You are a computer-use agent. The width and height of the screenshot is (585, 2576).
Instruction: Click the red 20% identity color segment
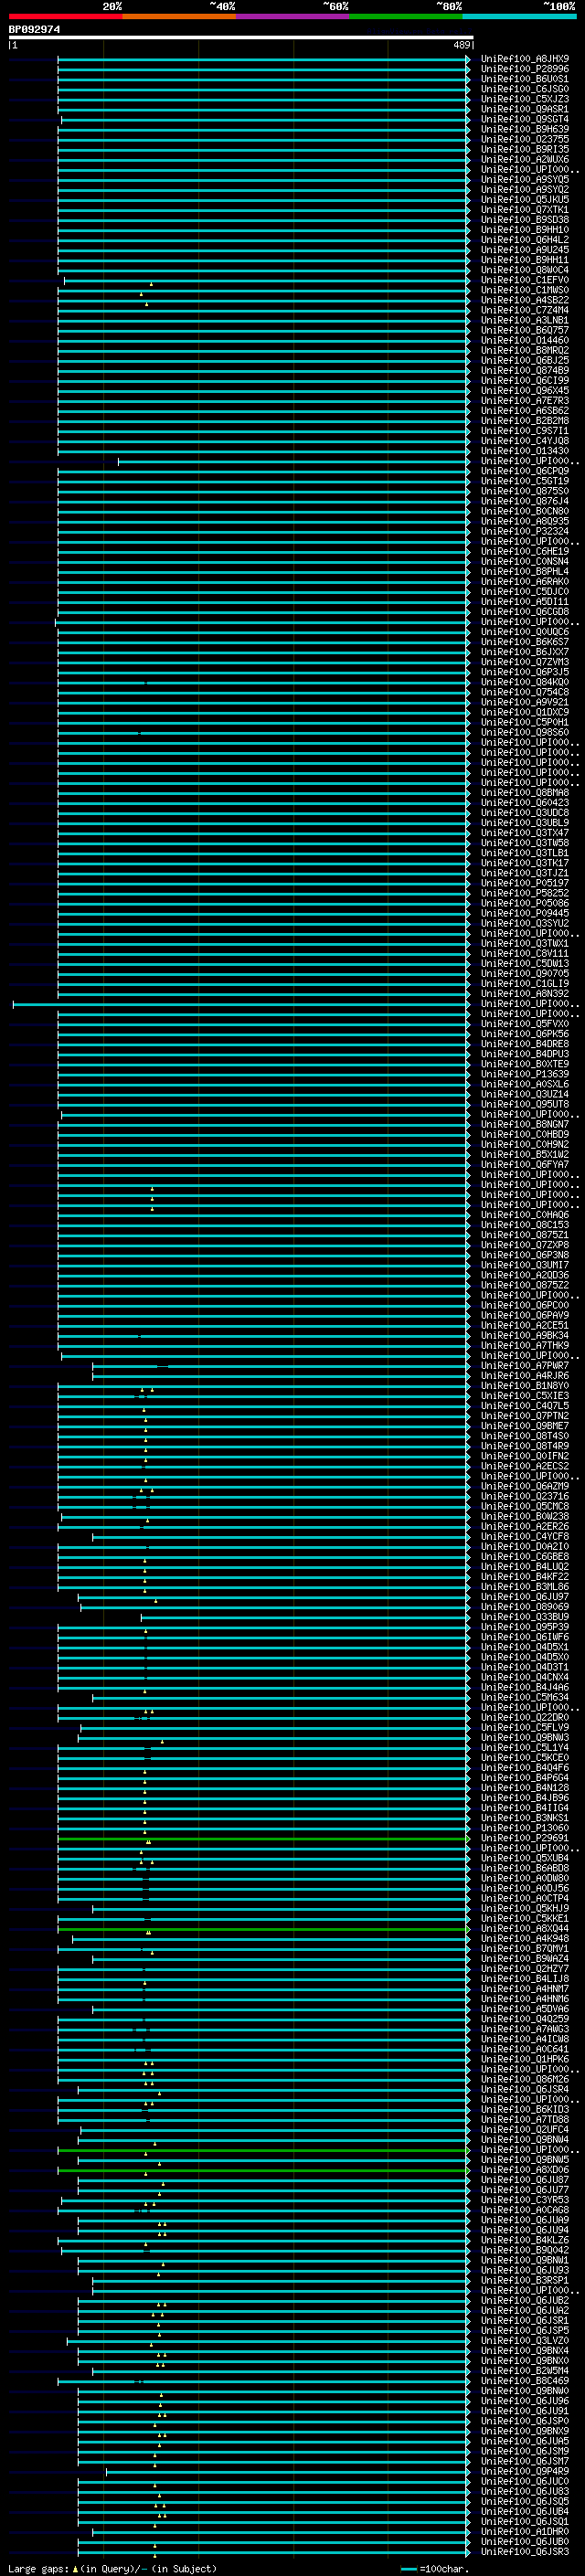tap(65, 16)
